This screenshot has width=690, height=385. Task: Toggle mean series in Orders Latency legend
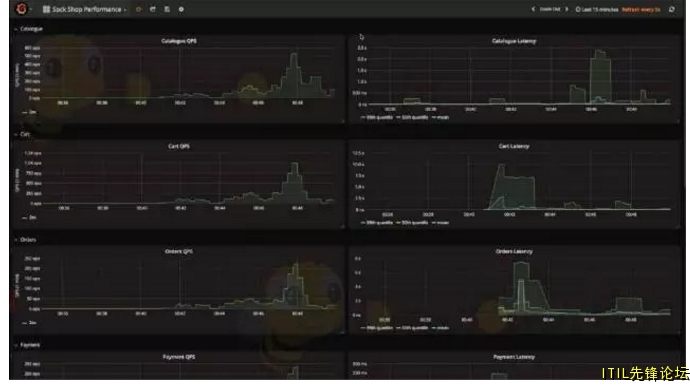pos(440,328)
